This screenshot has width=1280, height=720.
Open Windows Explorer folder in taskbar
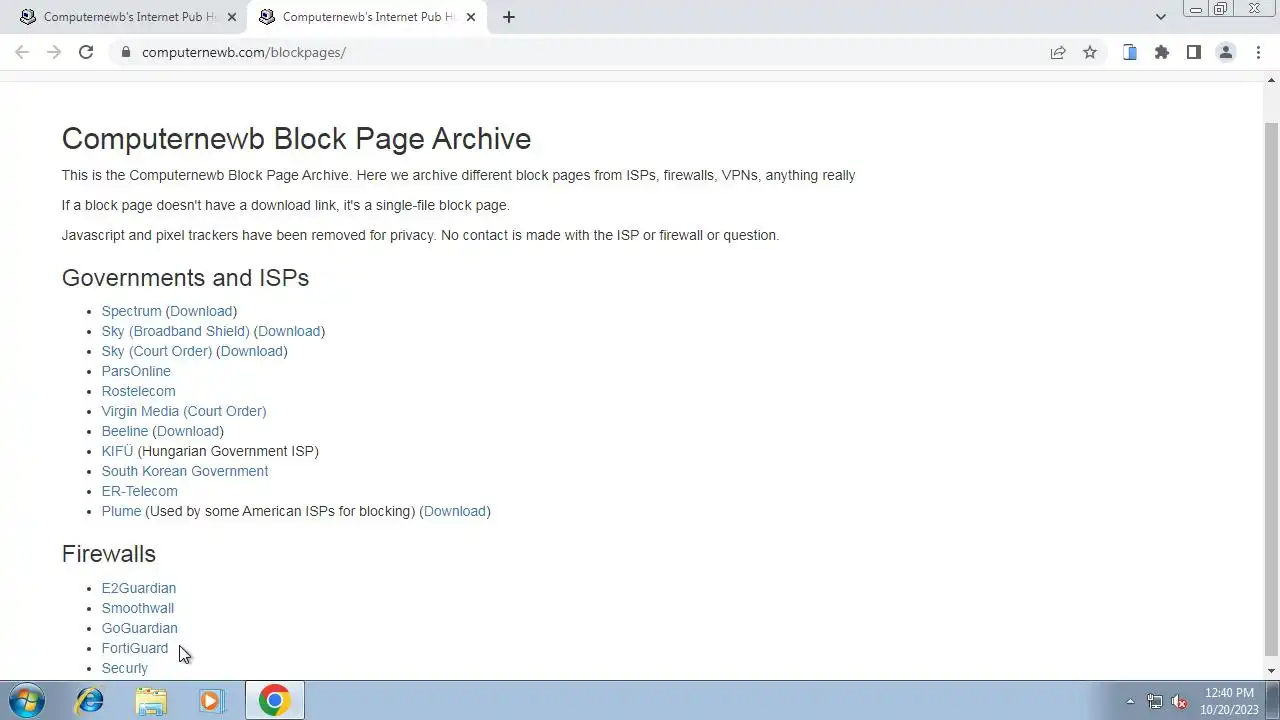click(x=151, y=700)
